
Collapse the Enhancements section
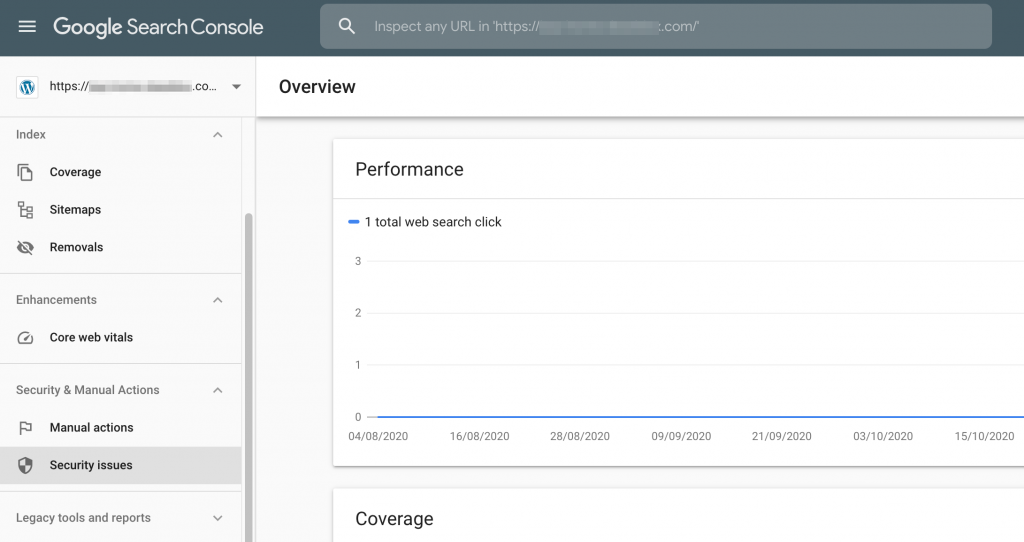(218, 300)
